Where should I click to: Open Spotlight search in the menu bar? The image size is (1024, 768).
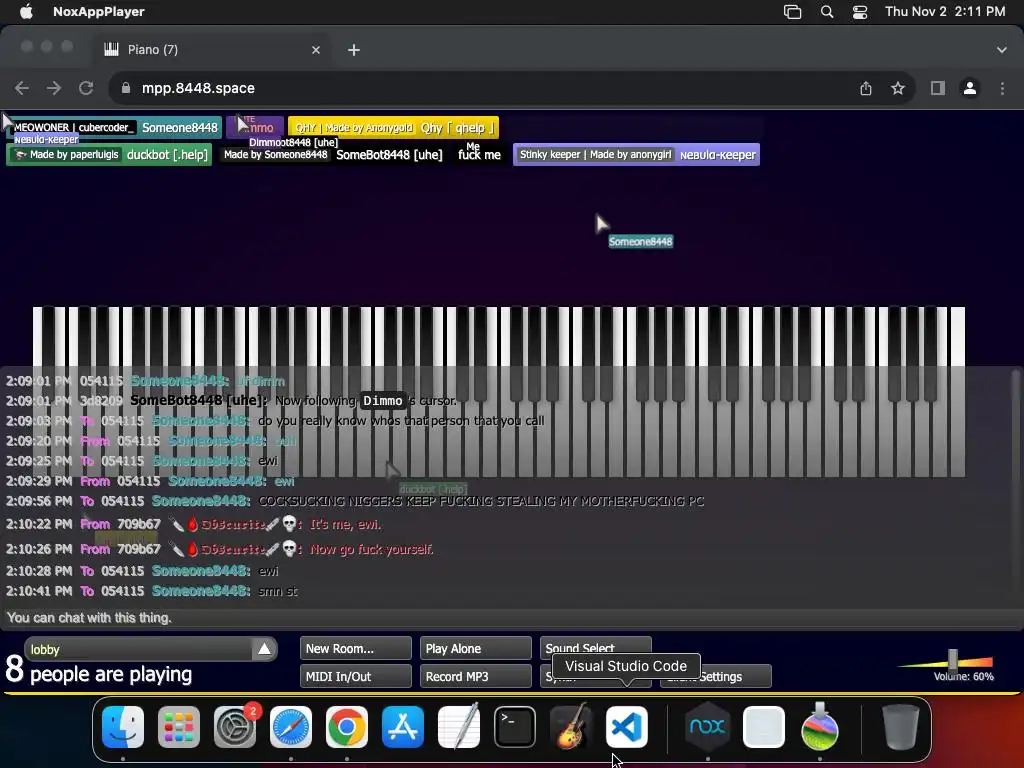click(827, 12)
